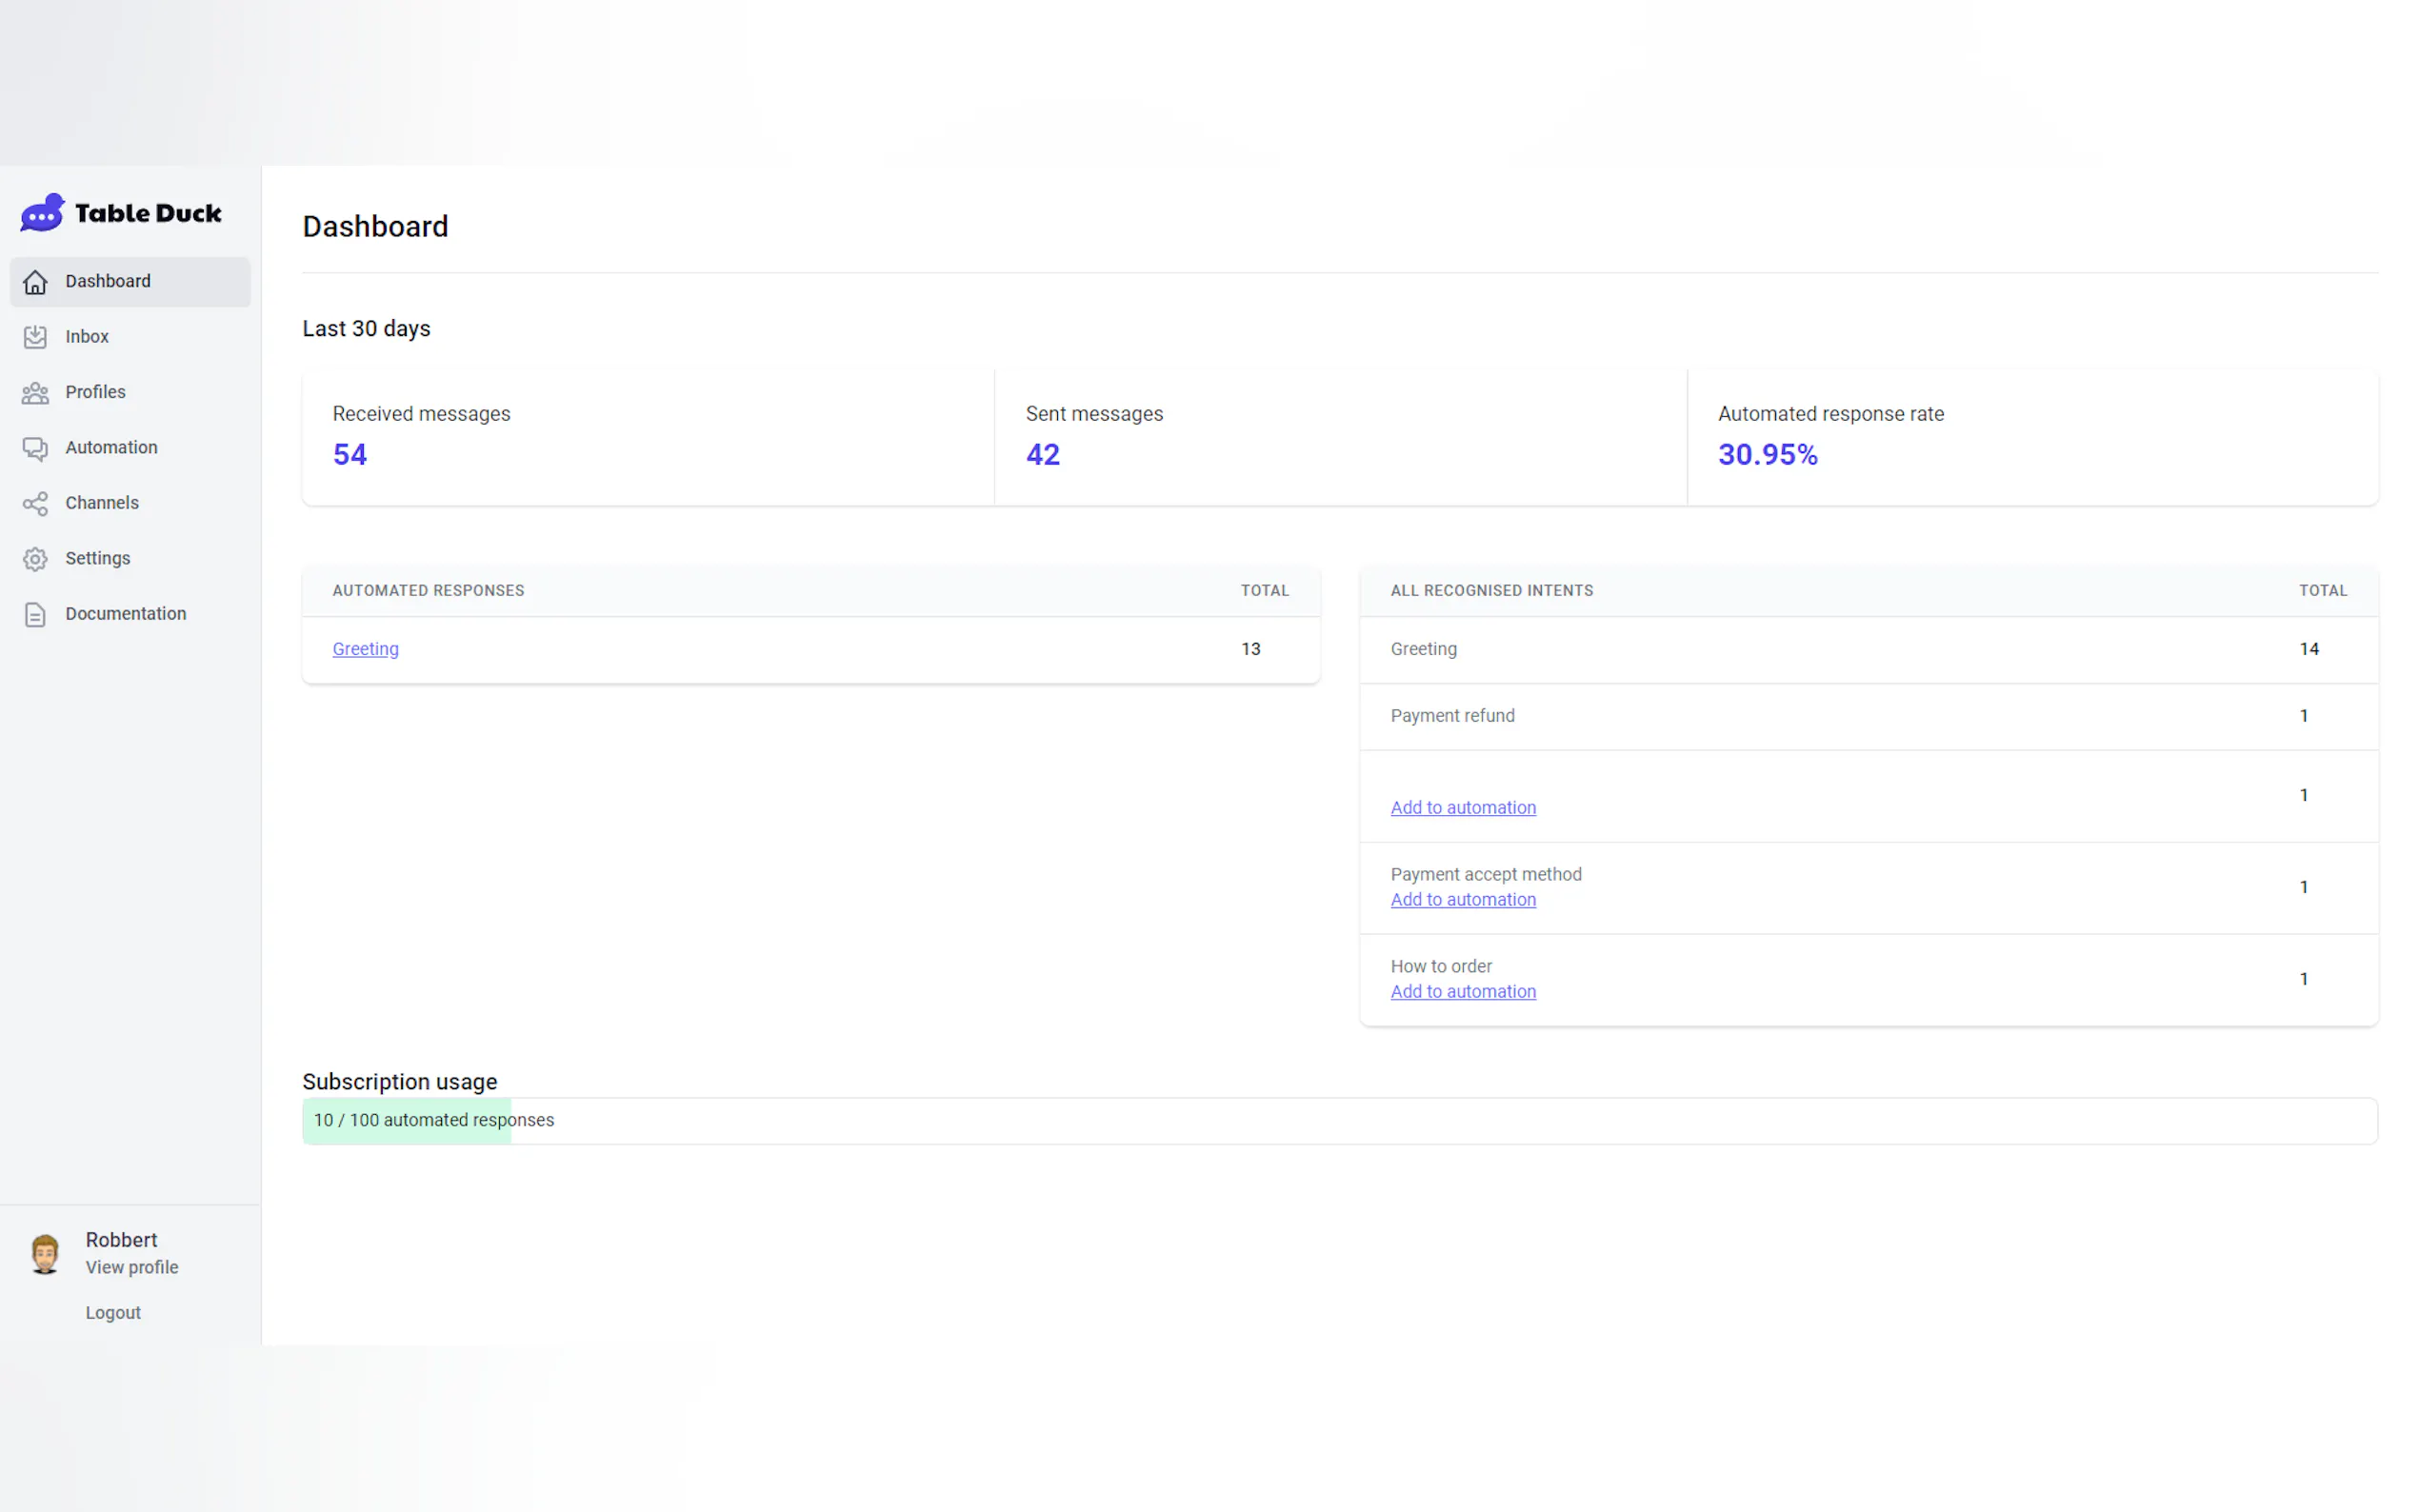Click the Documentation page icon

pyautogui.click(x=35, y=614)
